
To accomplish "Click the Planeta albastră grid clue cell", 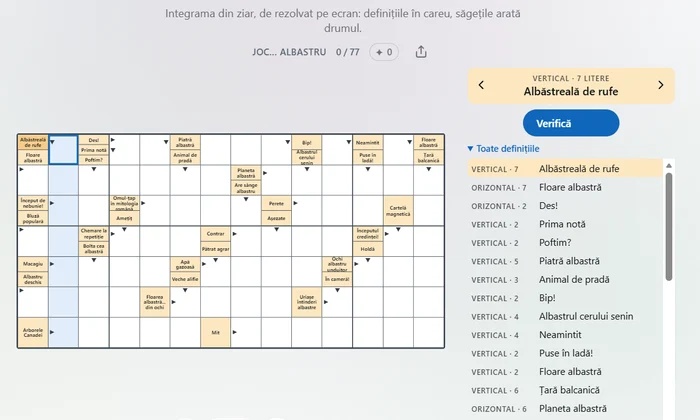I will pos(246,173).
